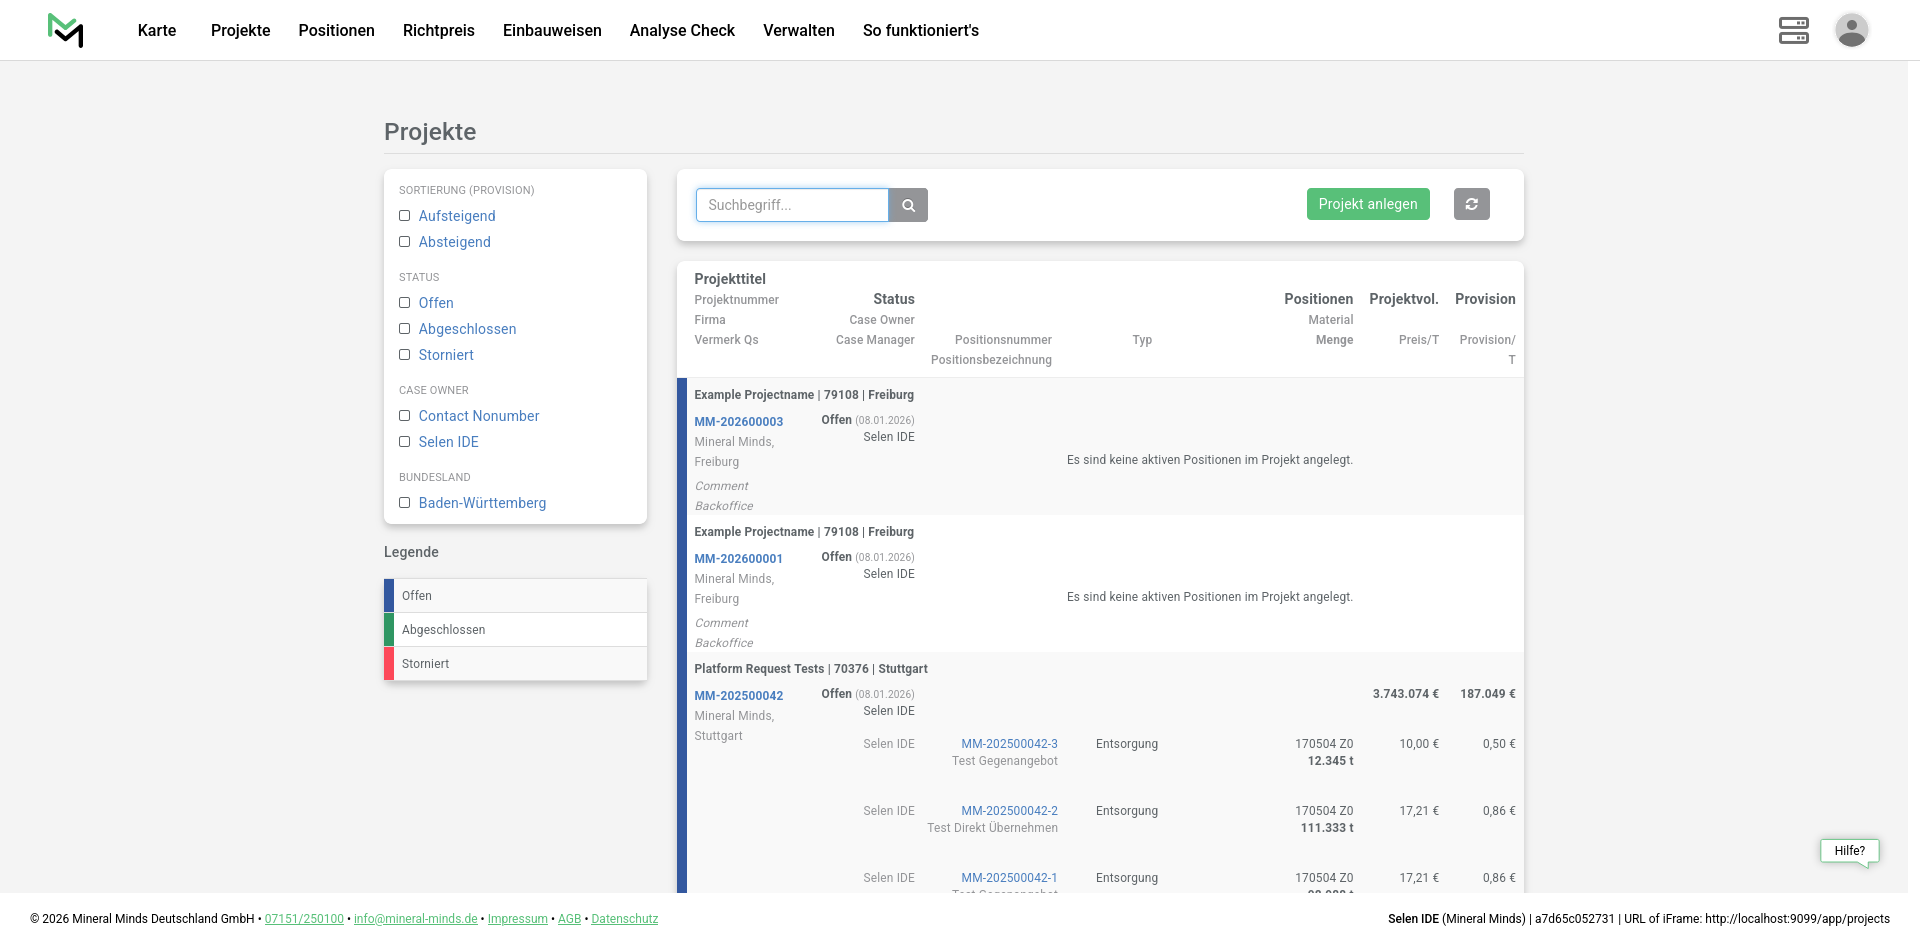Go to Analyse Check in navigation
The width and height of the screenshot is (1920, 943).
click(682, 30)
